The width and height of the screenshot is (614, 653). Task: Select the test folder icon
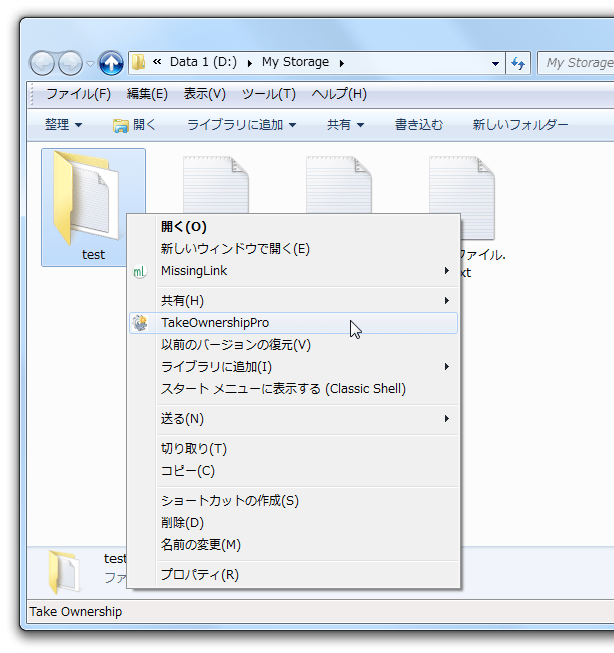(86, 197)
